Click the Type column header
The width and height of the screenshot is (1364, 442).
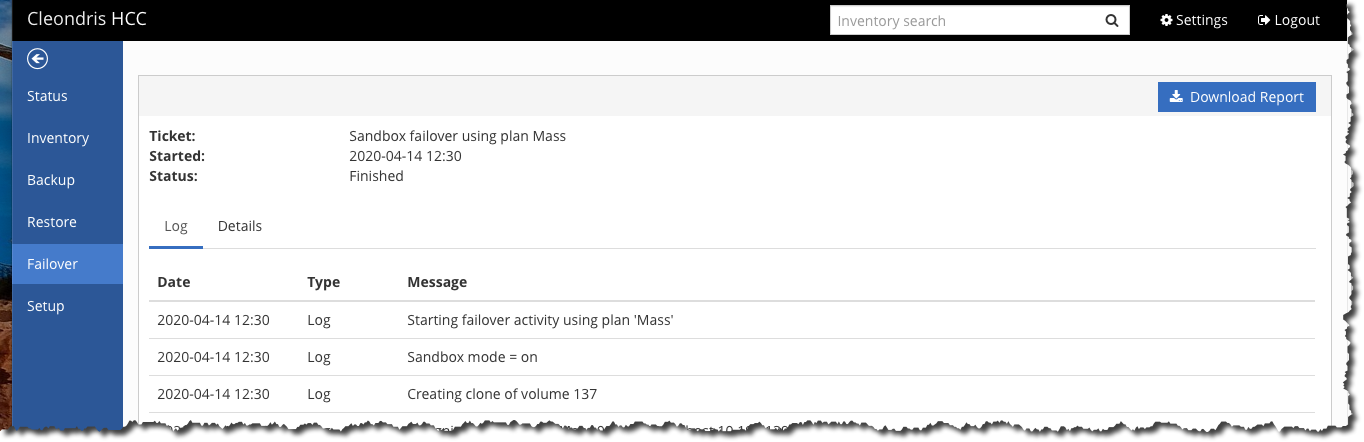(x=323, y=282)
